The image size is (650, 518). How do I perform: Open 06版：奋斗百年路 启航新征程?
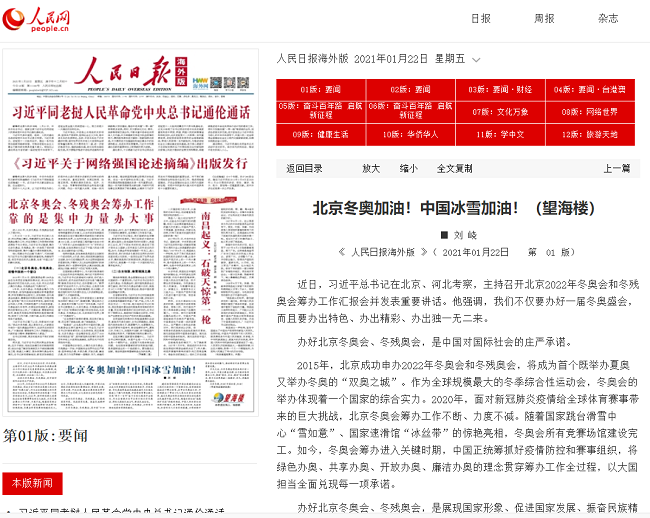411,111
